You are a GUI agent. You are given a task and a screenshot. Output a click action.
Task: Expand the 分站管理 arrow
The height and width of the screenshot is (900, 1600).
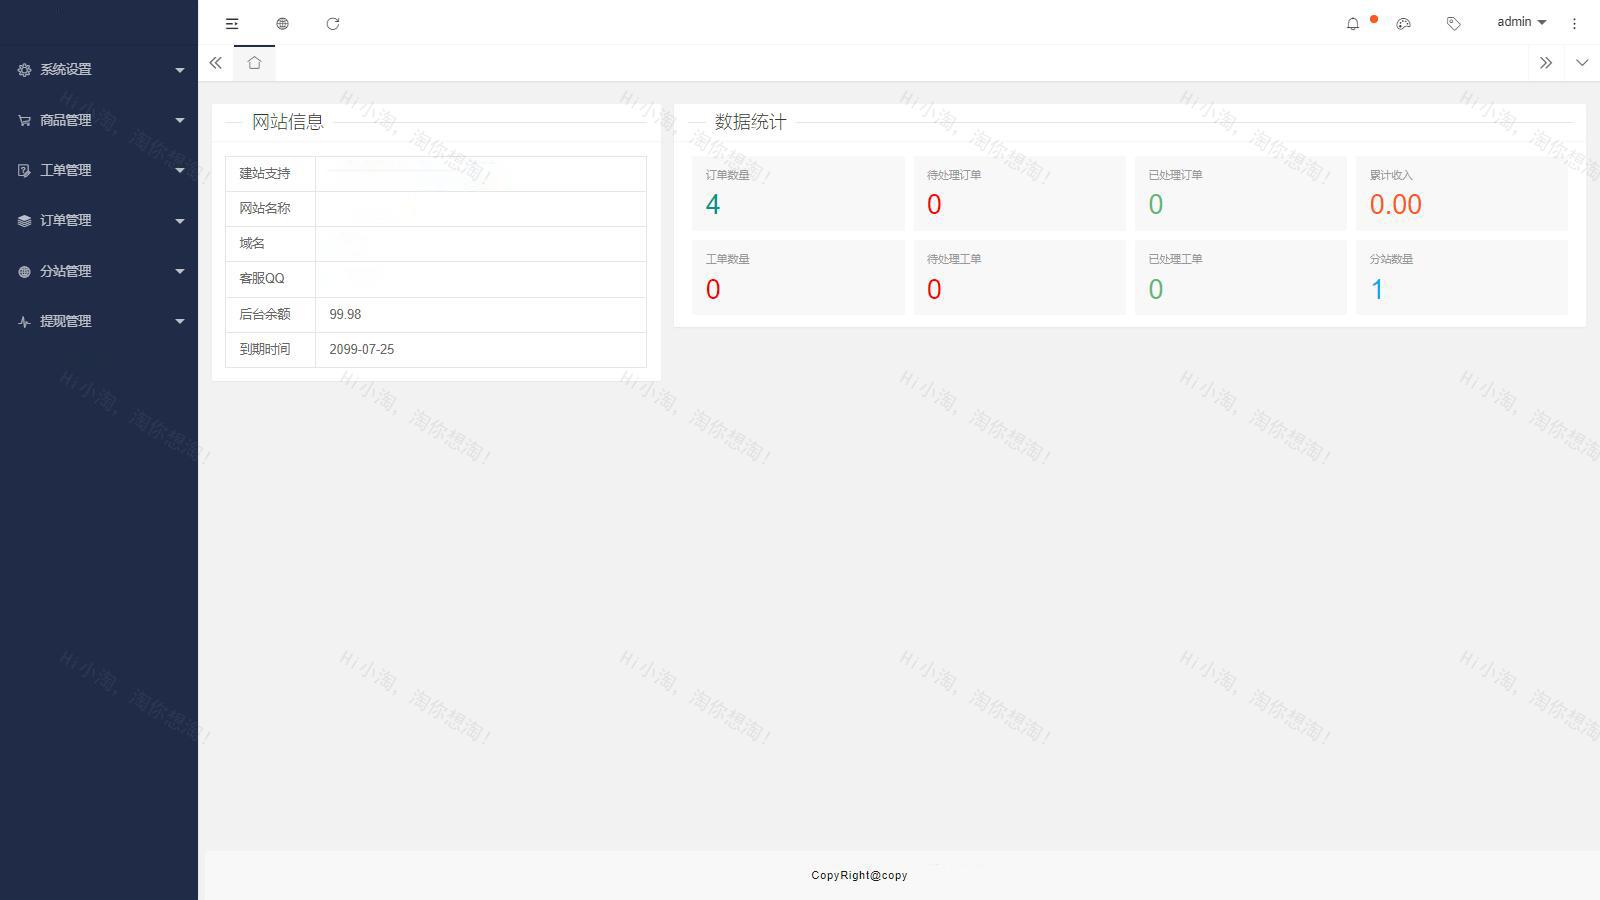click(180, 271)
